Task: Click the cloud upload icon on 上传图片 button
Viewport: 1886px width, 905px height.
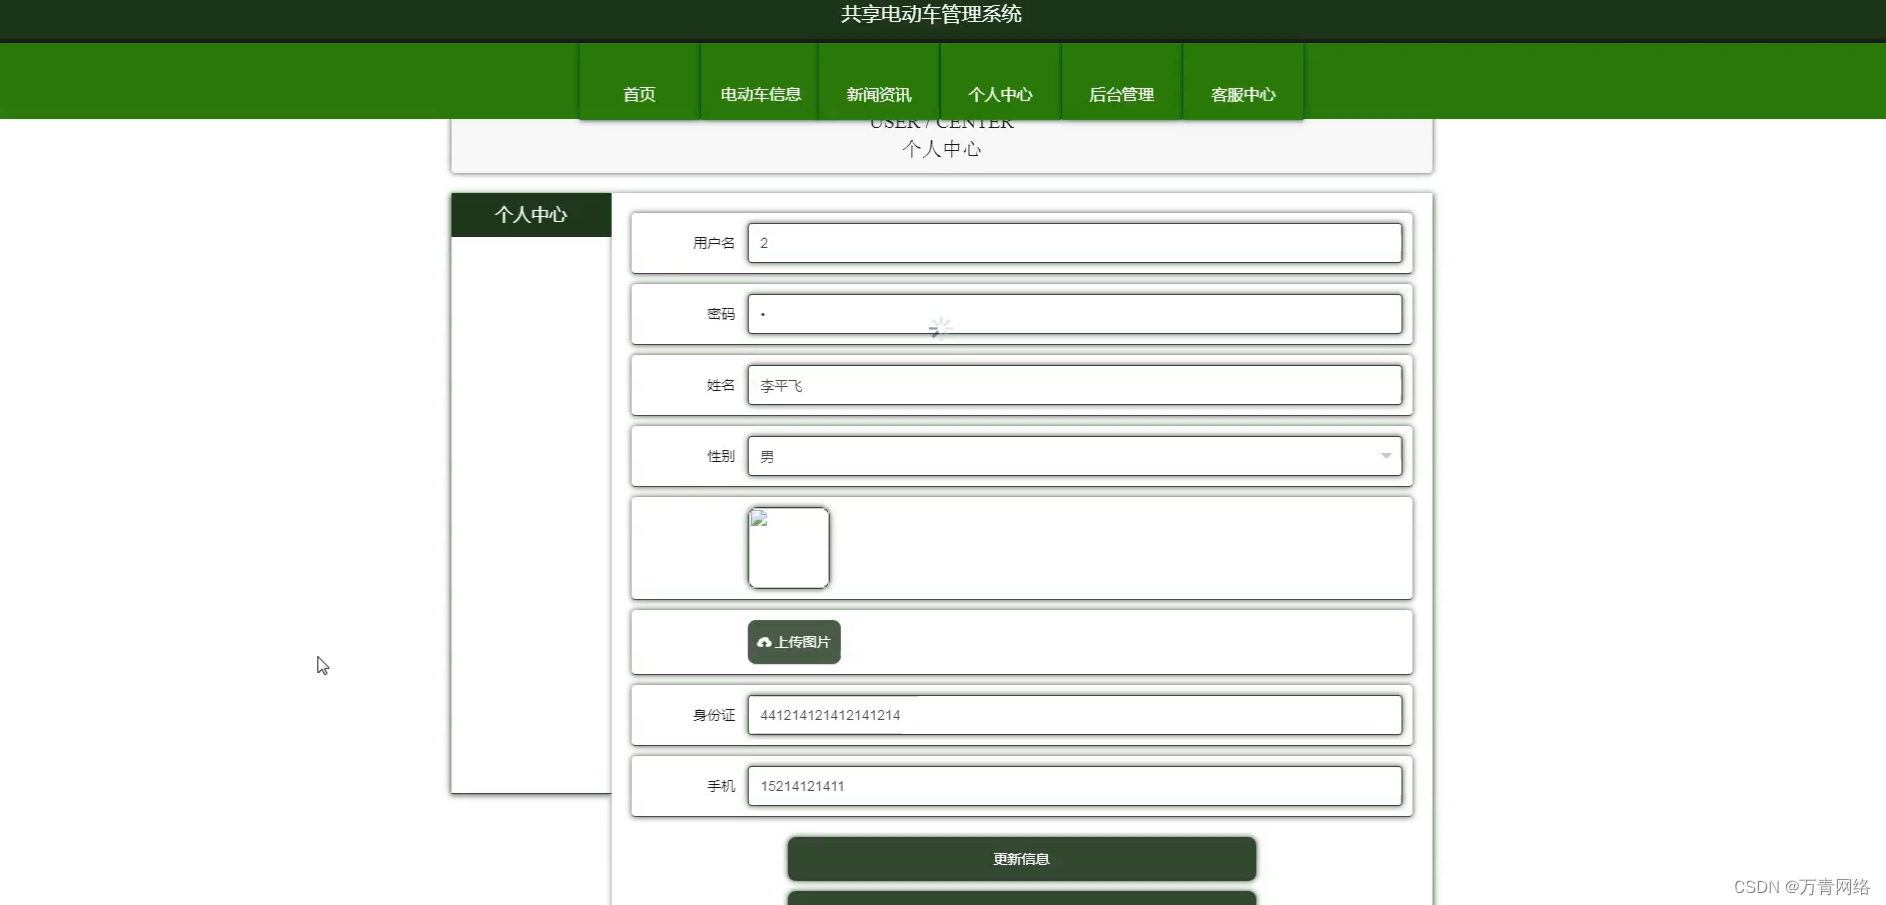Action: (764, 642)
